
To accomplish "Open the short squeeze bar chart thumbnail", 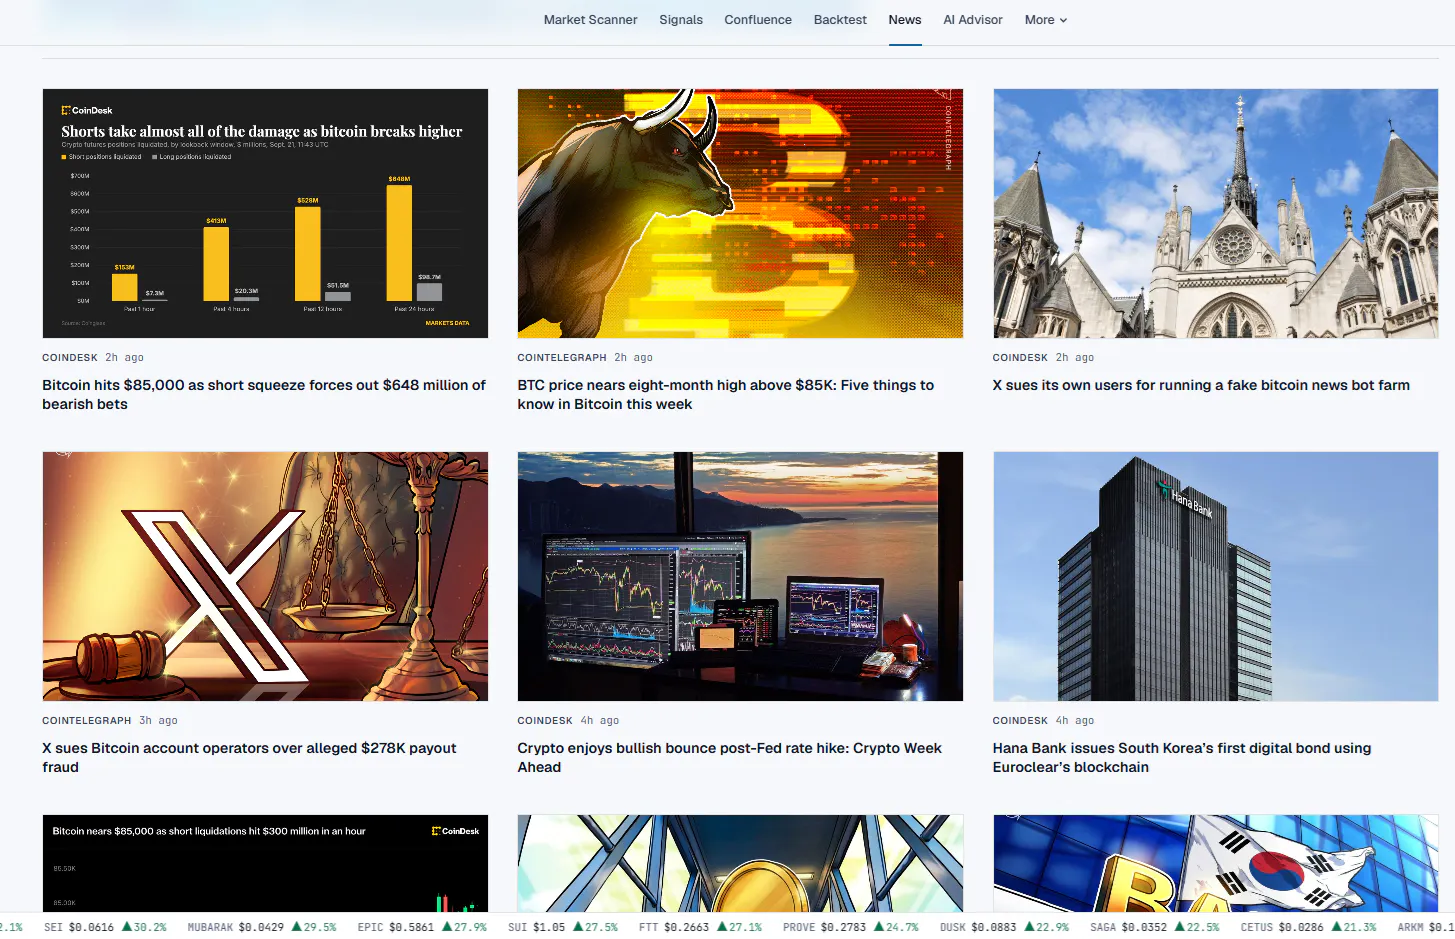I will coord(265,213).
